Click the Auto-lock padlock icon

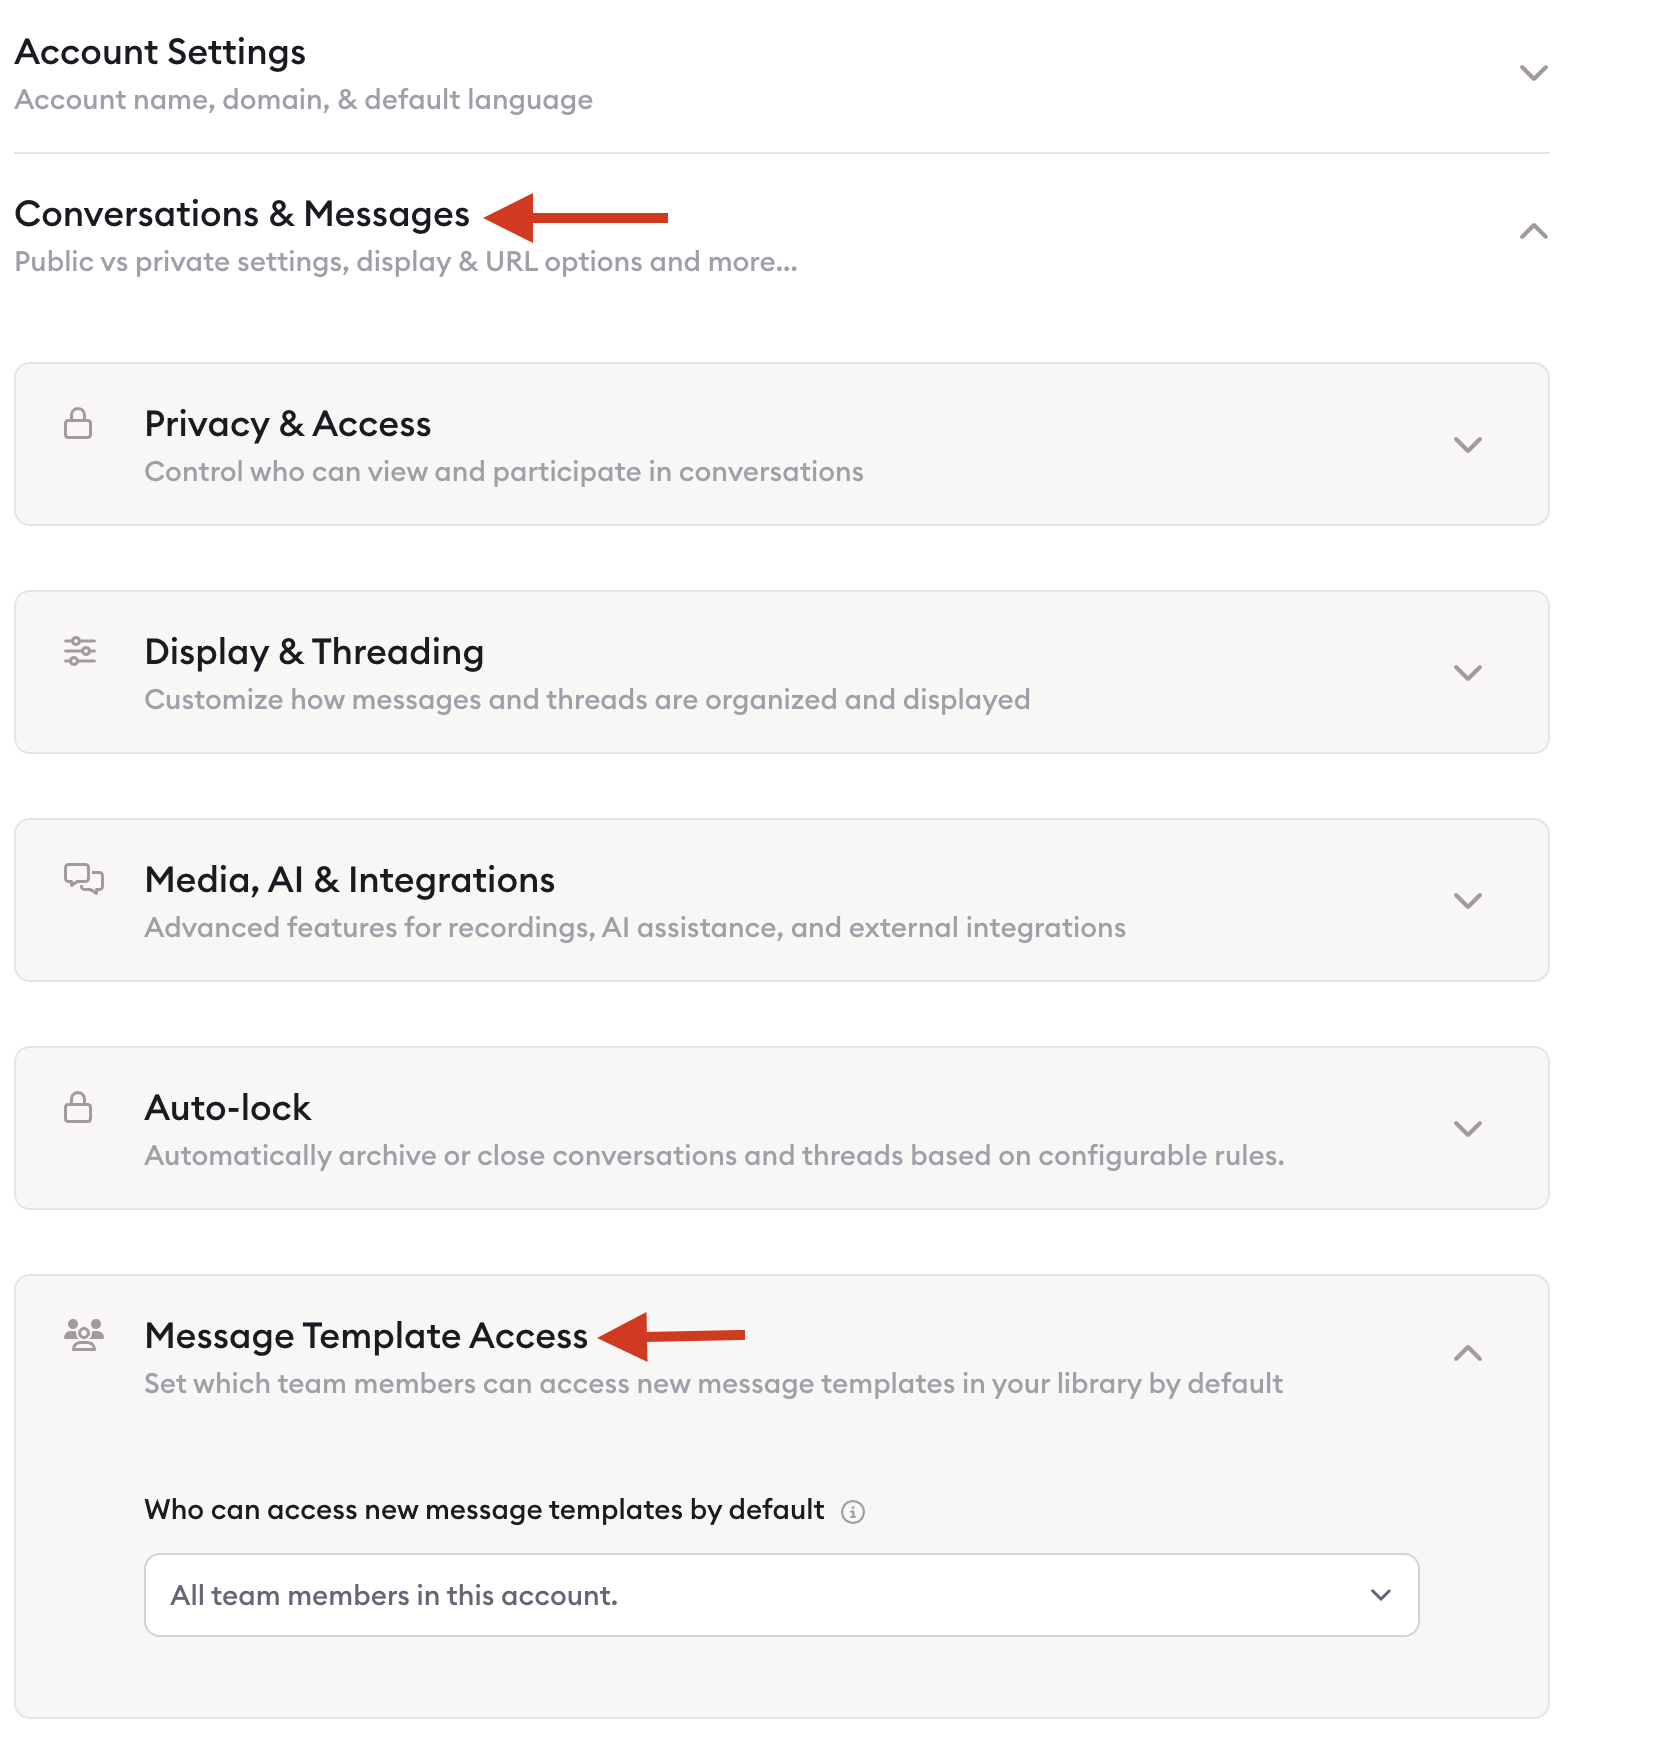pyautogui.click(x=78, y=1107)
